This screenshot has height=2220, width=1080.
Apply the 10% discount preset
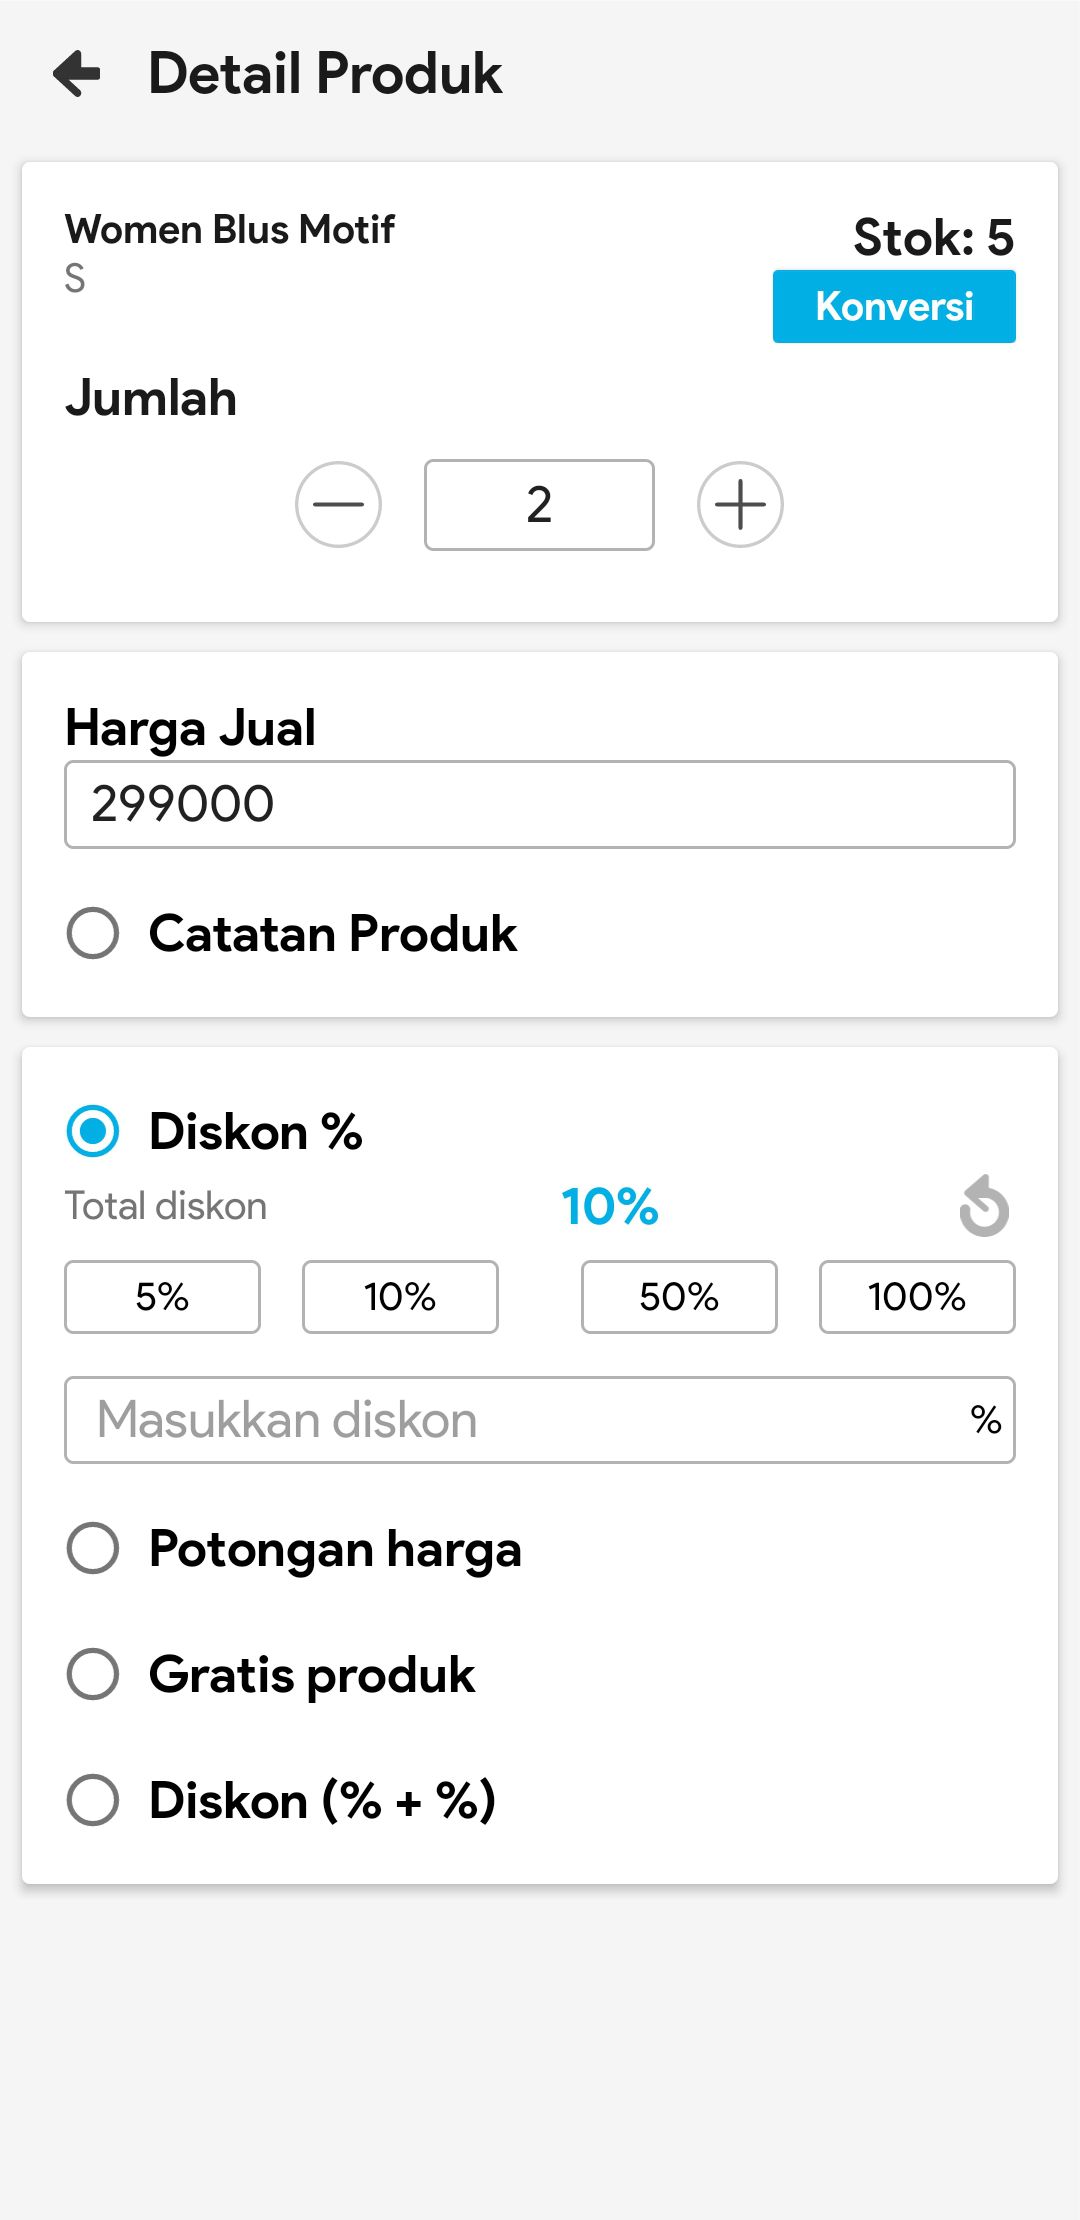point(400,1297)
